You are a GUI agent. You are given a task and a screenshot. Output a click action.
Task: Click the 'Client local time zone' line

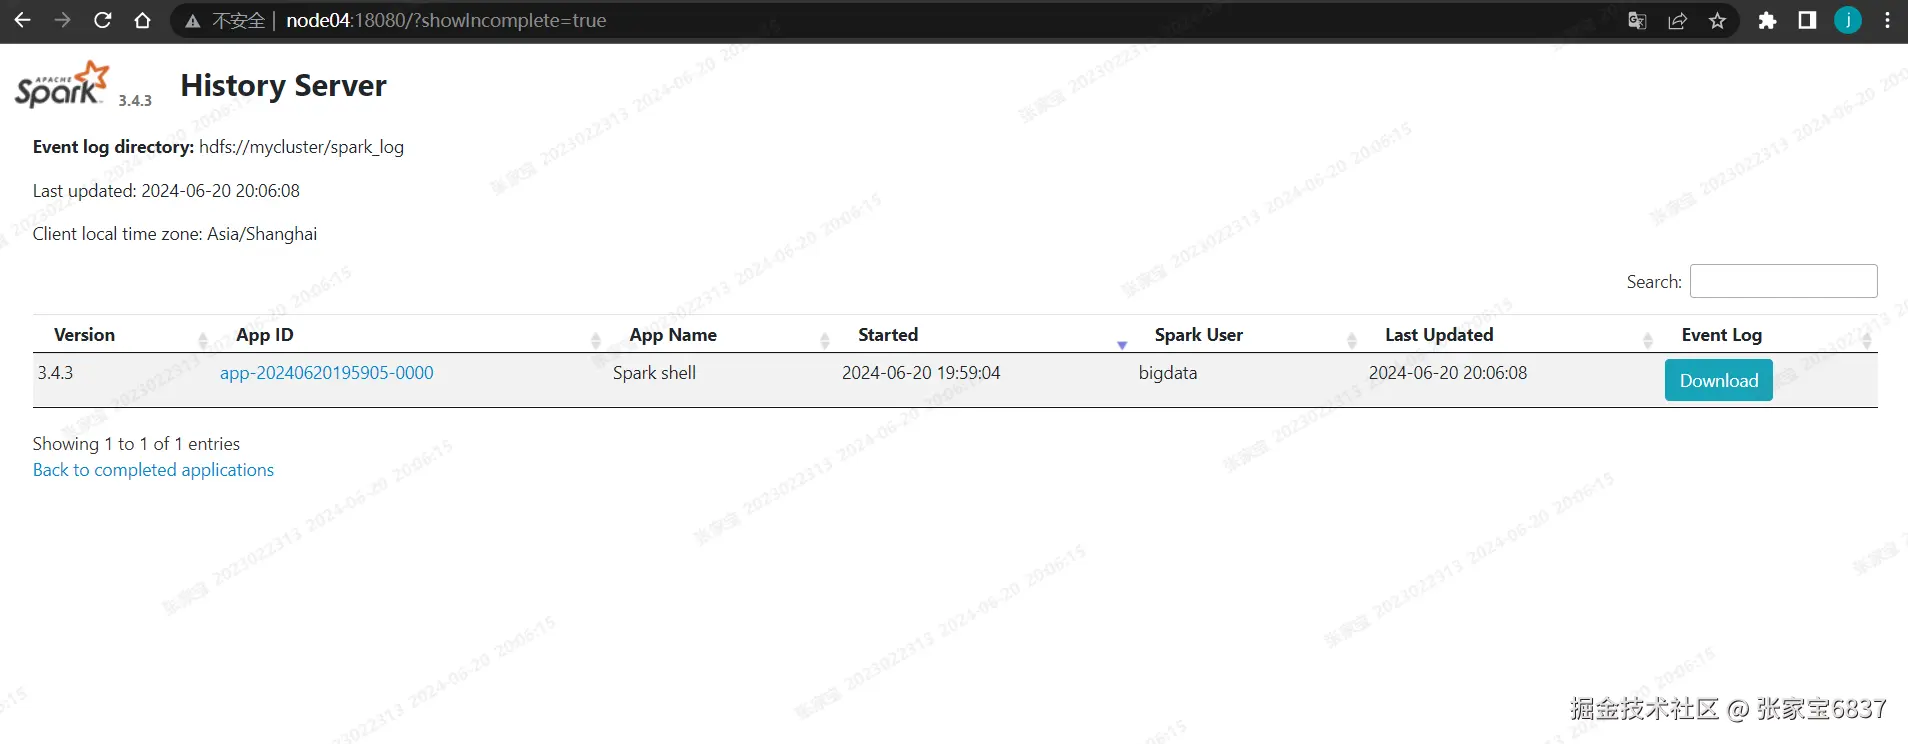(175, 234)
